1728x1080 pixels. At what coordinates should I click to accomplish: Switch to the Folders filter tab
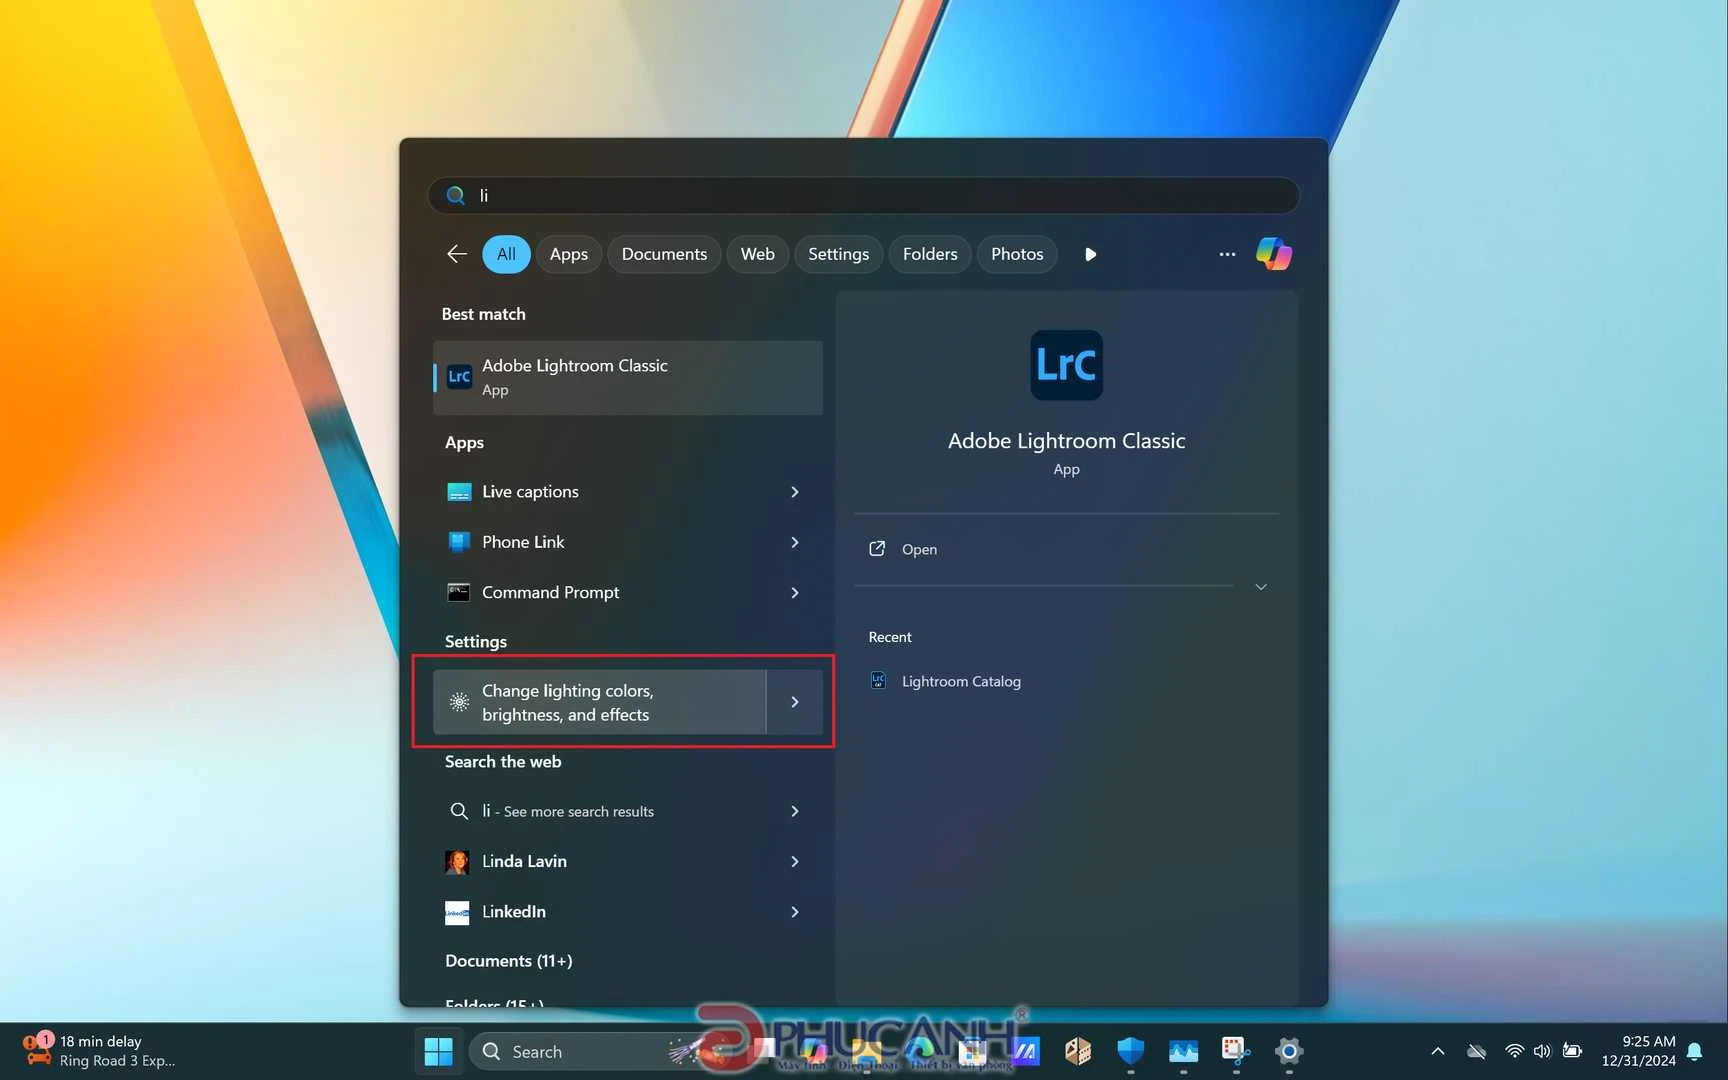(x=930, y=254)
